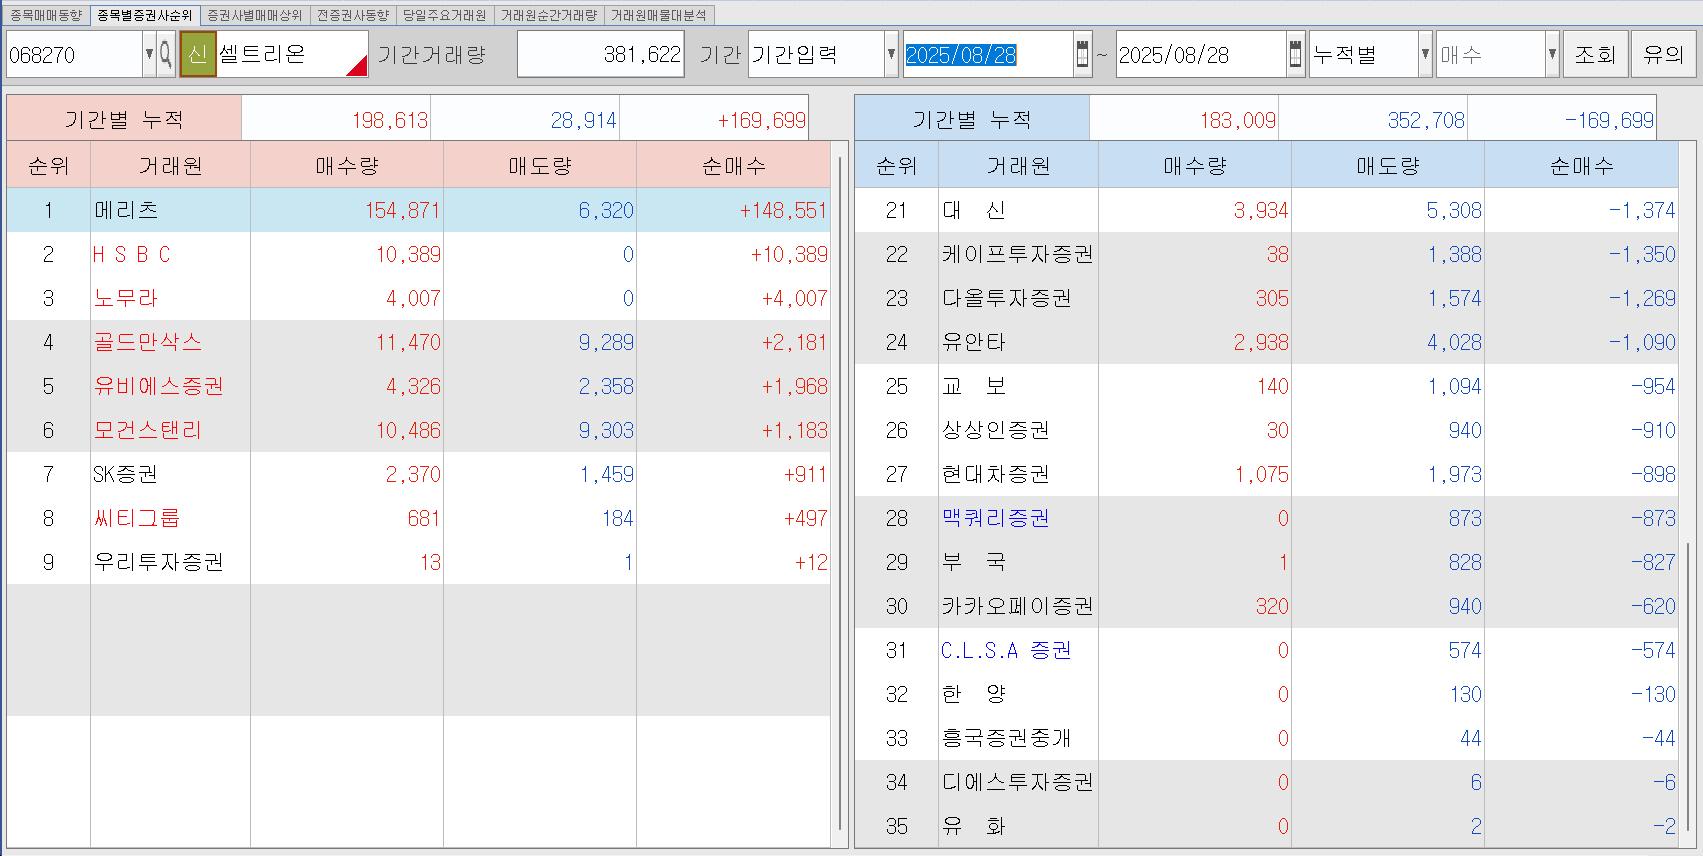Screen dimensions: 1703x856
Task: Click the 메리츠 buy volume 154,871
Action: [x=402, y=210]
